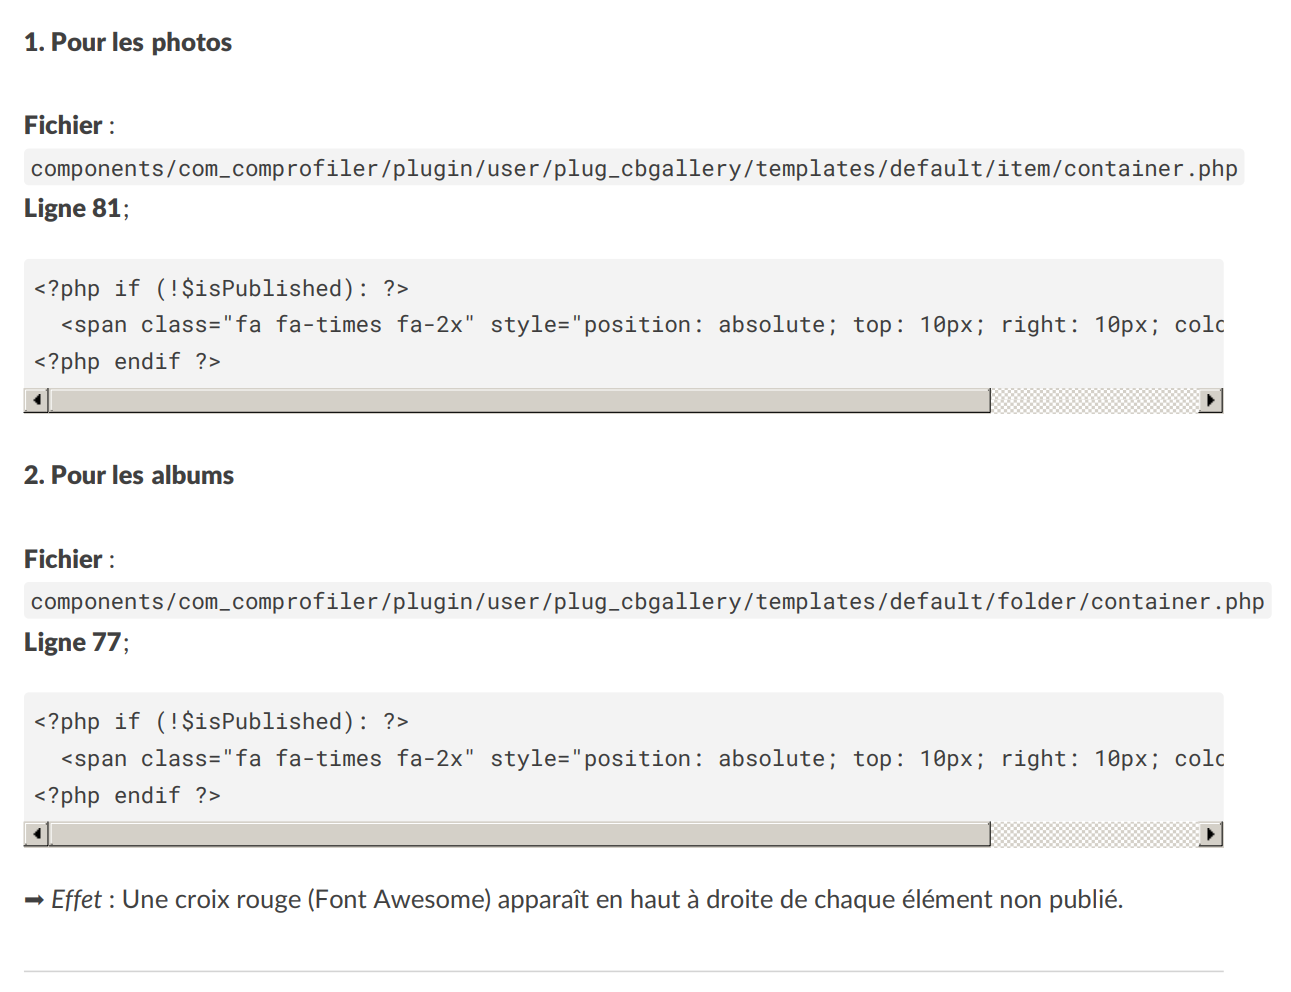Click the left scroll arrow under the photos code block

click(x=36, y=401)
